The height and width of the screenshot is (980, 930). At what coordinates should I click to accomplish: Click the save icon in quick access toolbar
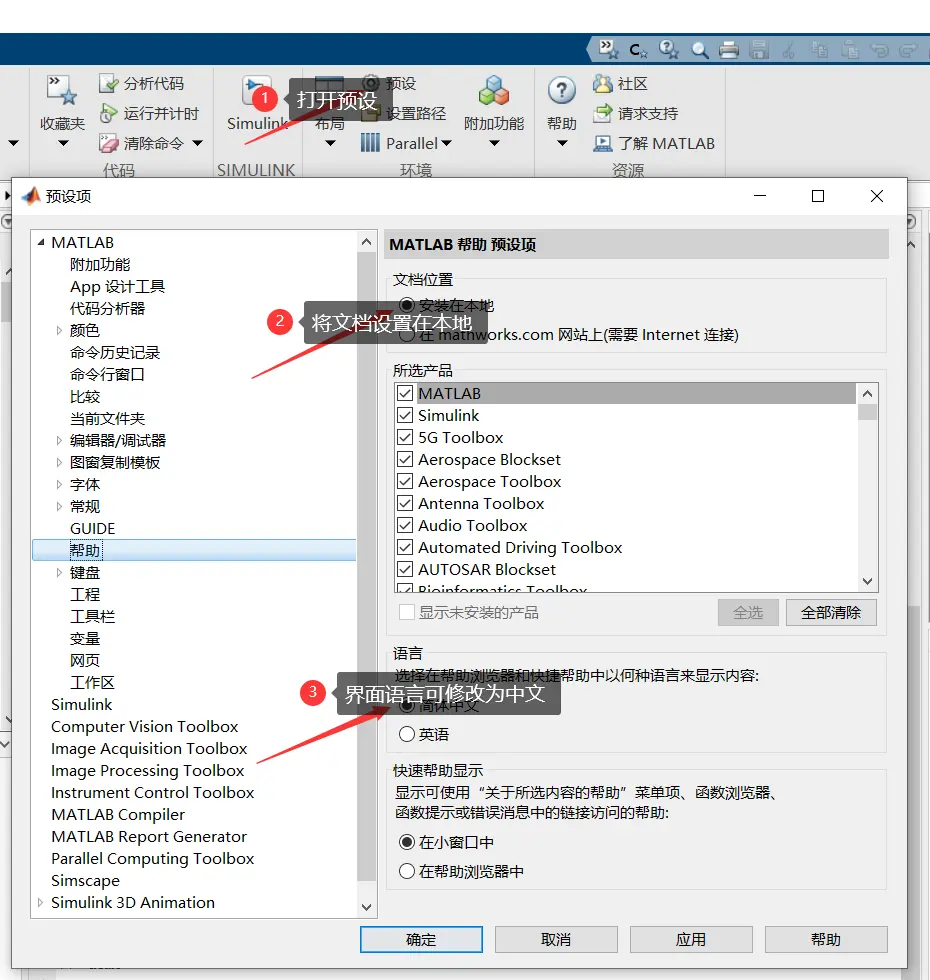(759, 50)
